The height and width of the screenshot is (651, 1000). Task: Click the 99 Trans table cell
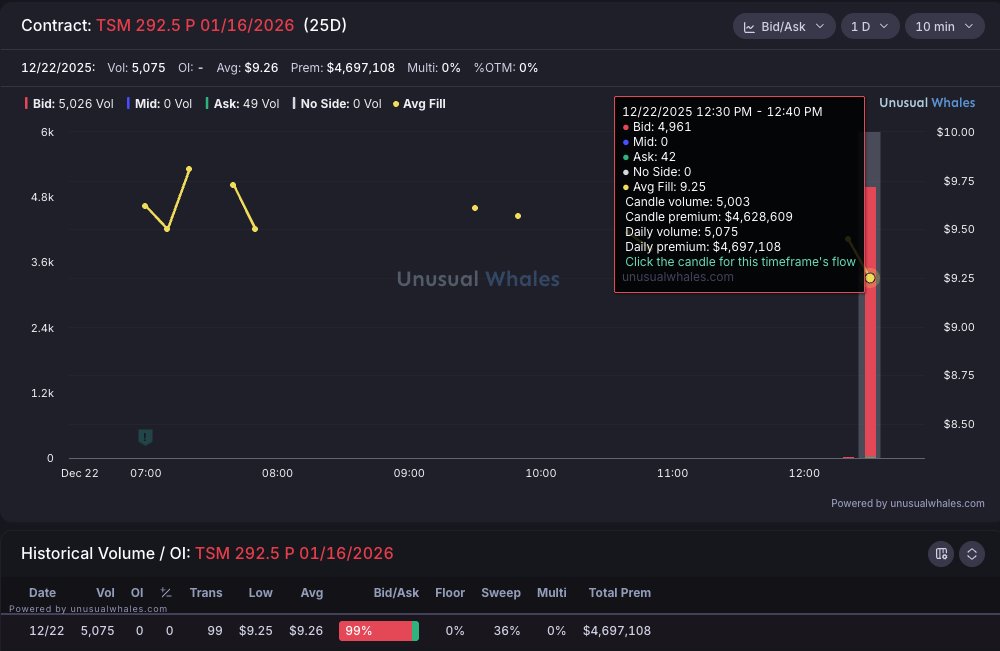tap(215, 631)
